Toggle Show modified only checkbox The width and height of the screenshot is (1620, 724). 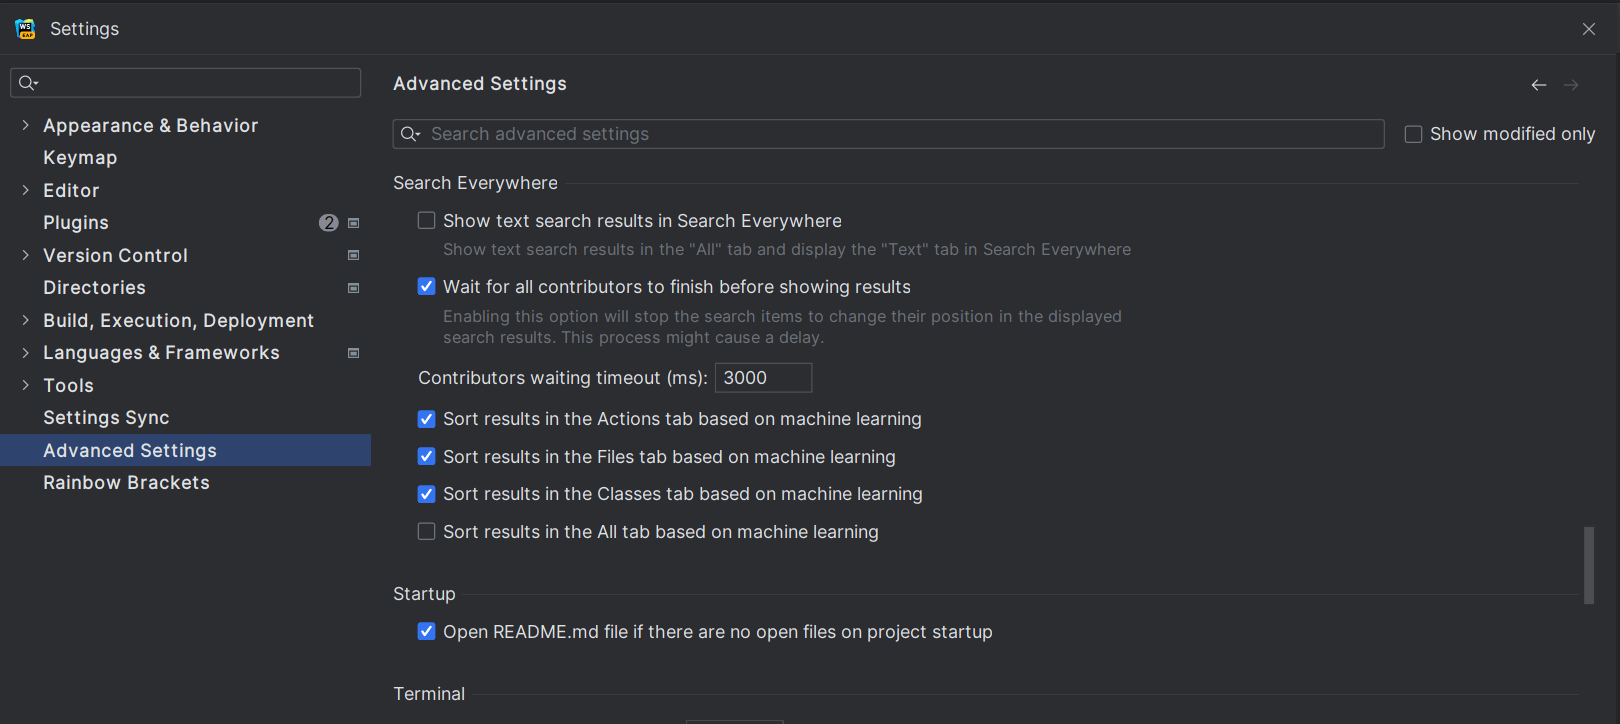pyautogui.click(x=1413, y=134)
